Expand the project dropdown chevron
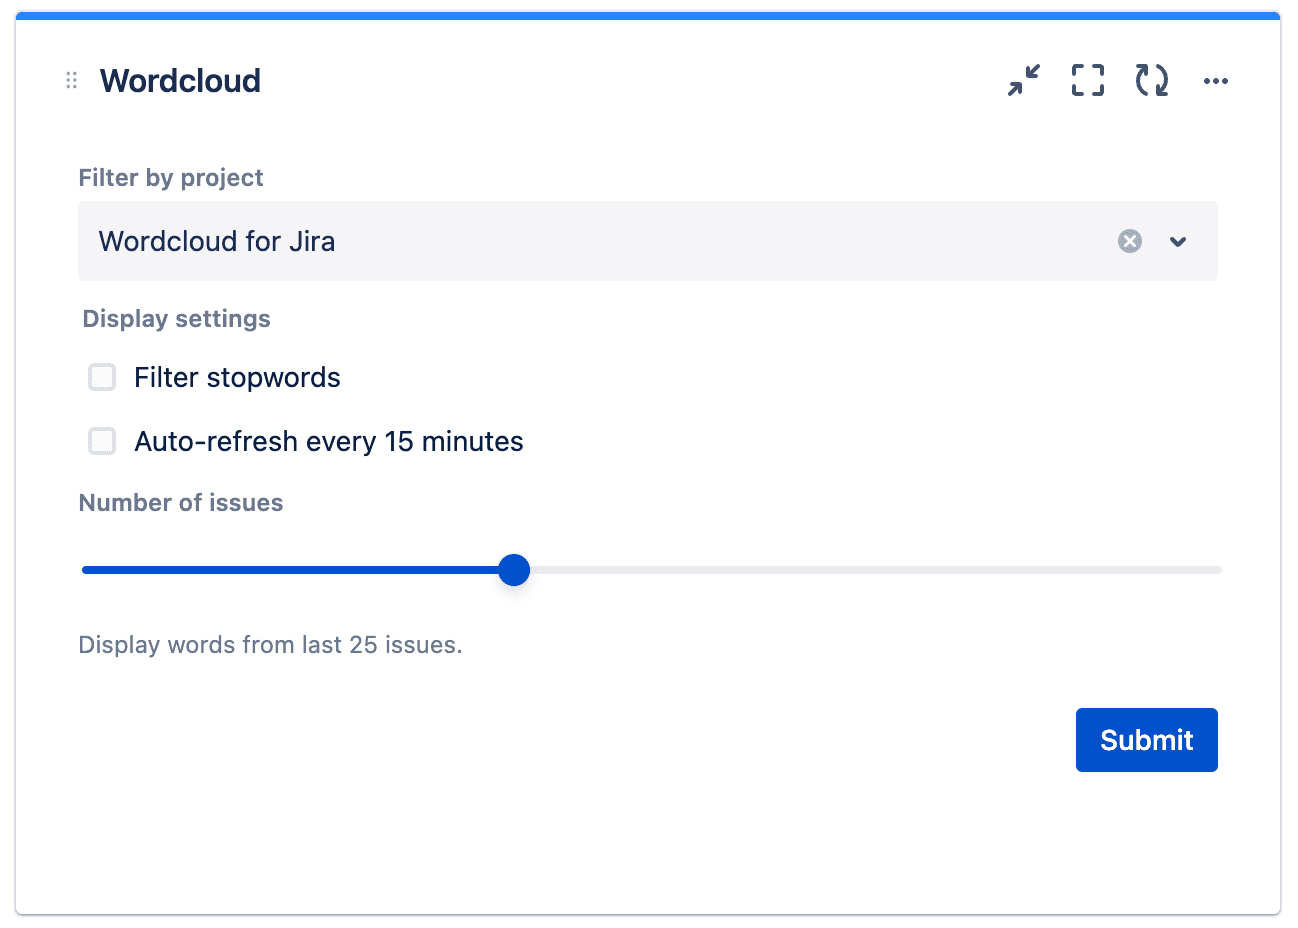The image size is (1298, 928). tap(1178, 241)
